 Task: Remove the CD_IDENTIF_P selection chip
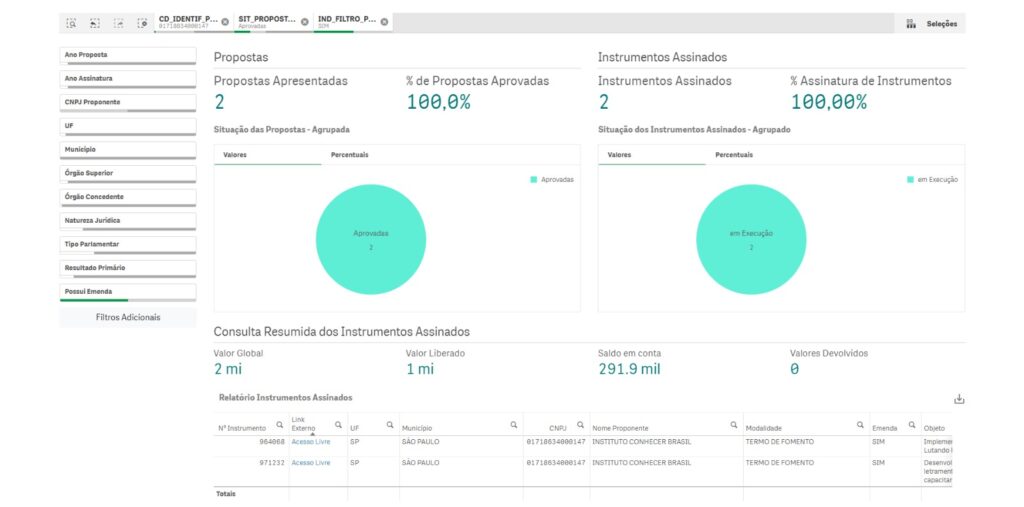pyautogui.click(x=225, y=22)
